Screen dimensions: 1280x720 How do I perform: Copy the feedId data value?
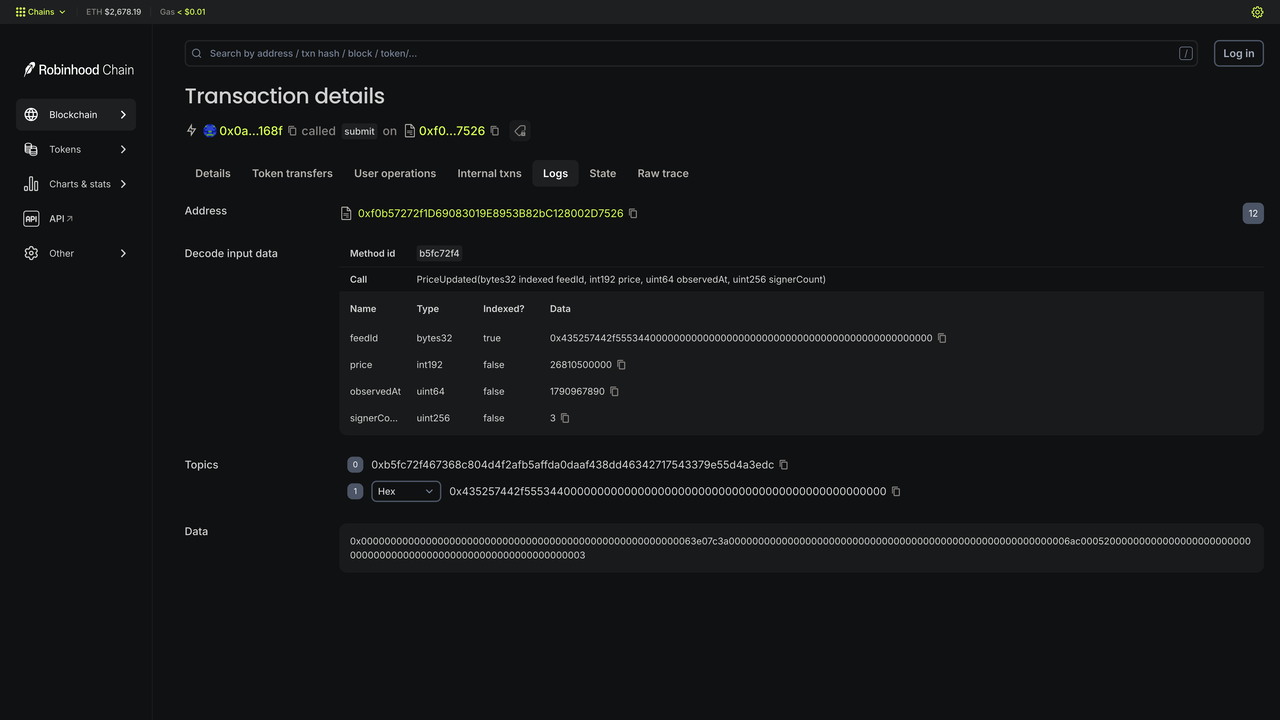pos(942,338)
